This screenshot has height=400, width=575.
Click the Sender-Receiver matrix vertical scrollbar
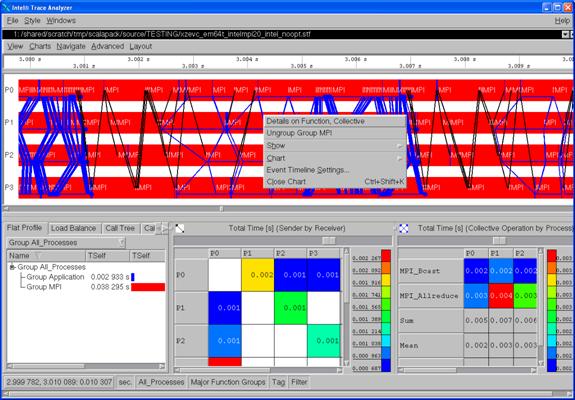346,307
